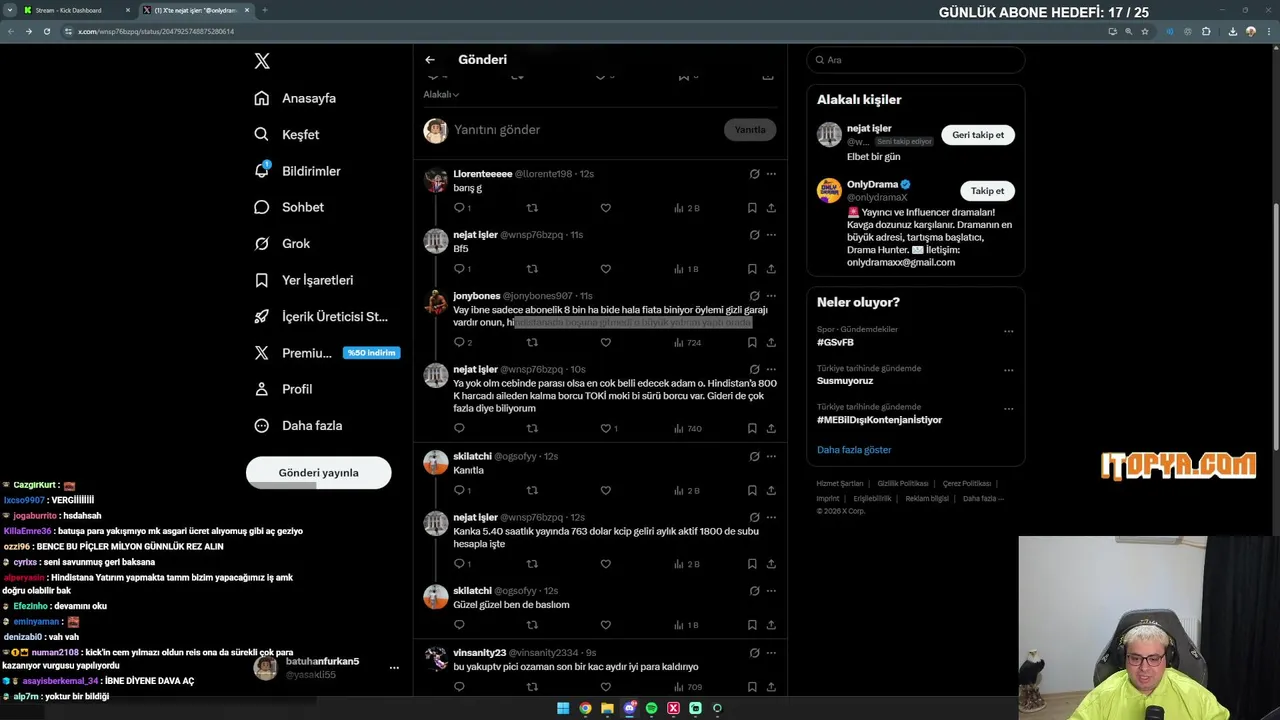Share nejat işler's 'Ya yok olm' reply

[x=771, y=428]
